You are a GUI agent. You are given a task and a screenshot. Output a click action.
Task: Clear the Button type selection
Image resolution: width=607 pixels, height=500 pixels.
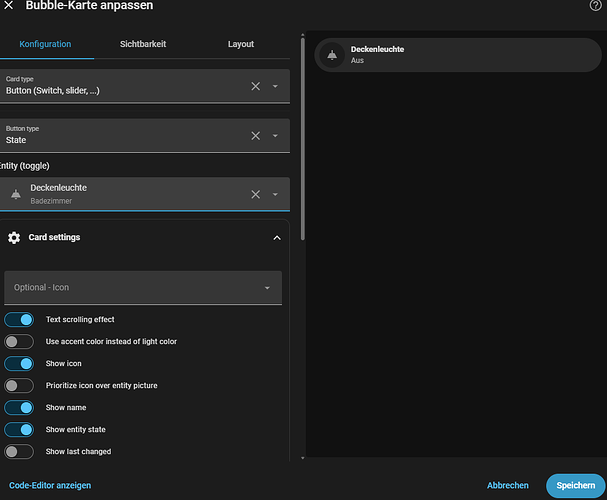255,136
